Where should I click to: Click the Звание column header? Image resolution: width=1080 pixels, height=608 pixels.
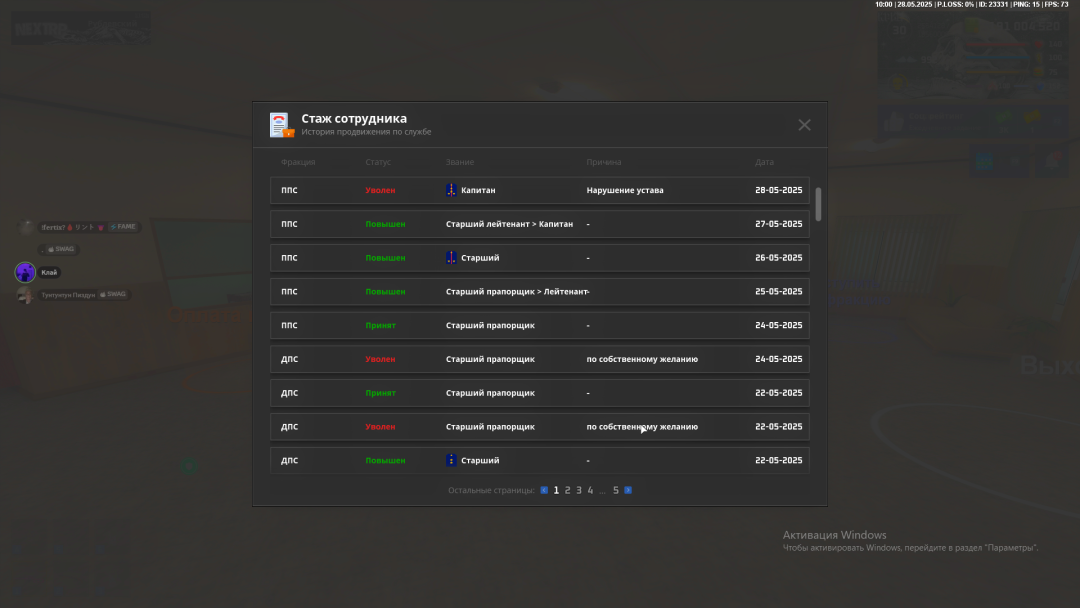pos(460,162)
